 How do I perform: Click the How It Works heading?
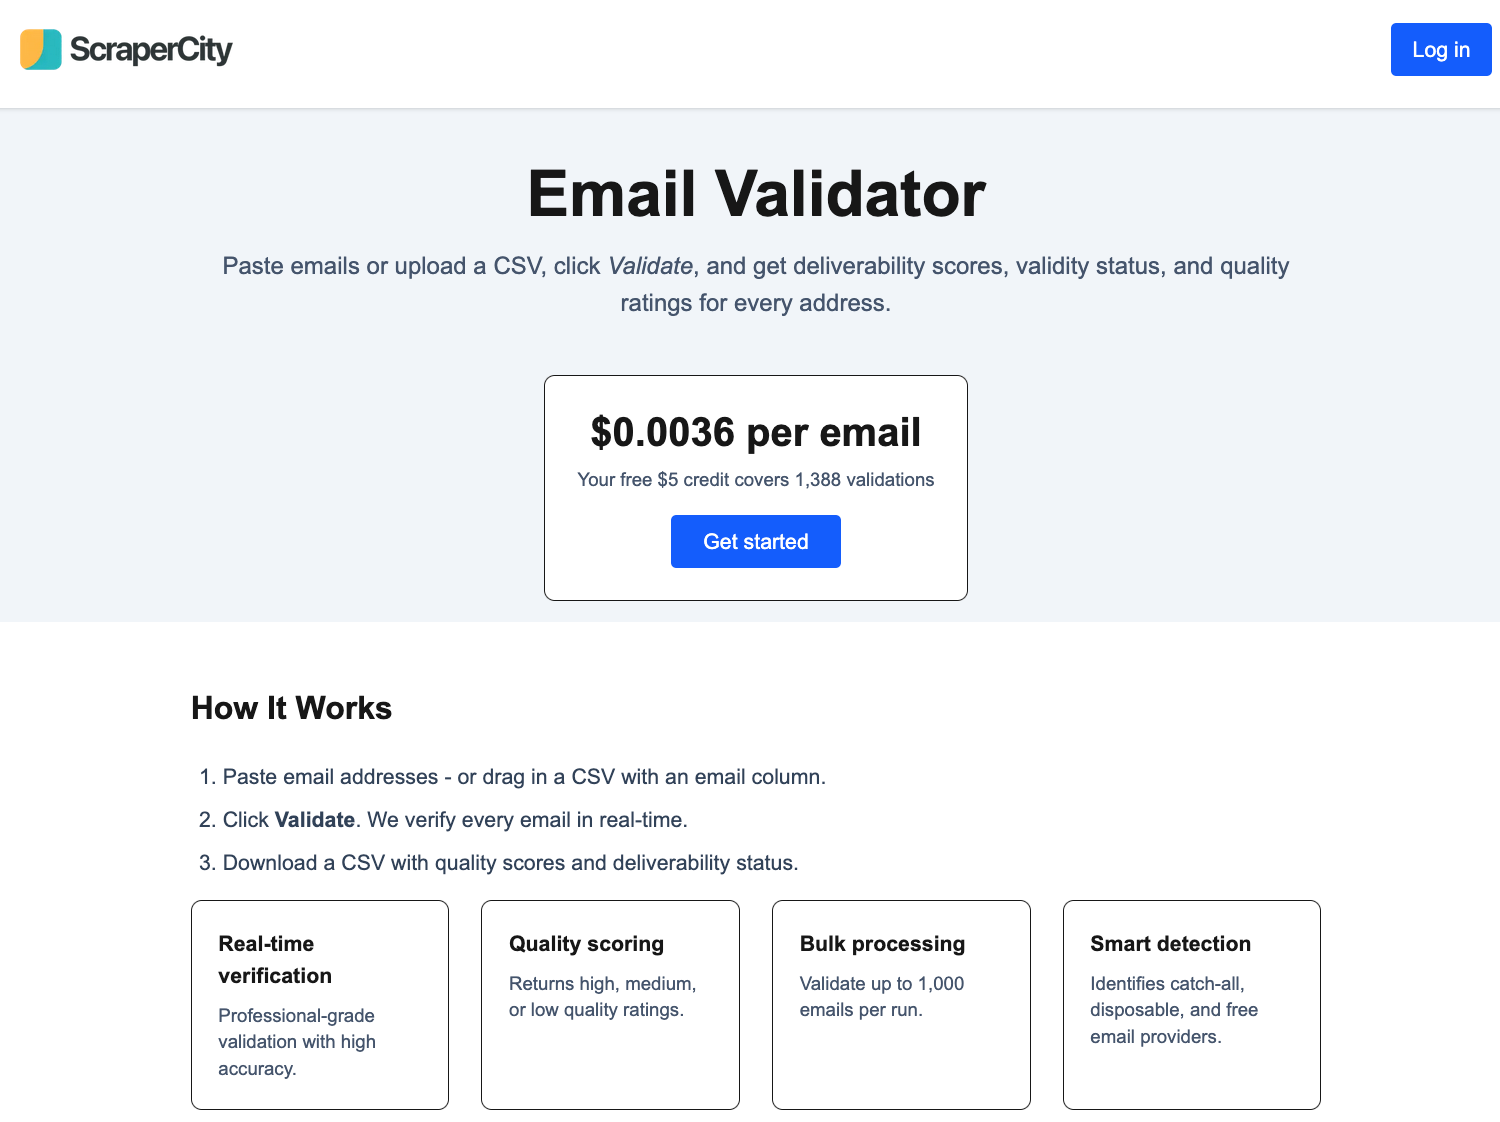click(x=291, y=708)
